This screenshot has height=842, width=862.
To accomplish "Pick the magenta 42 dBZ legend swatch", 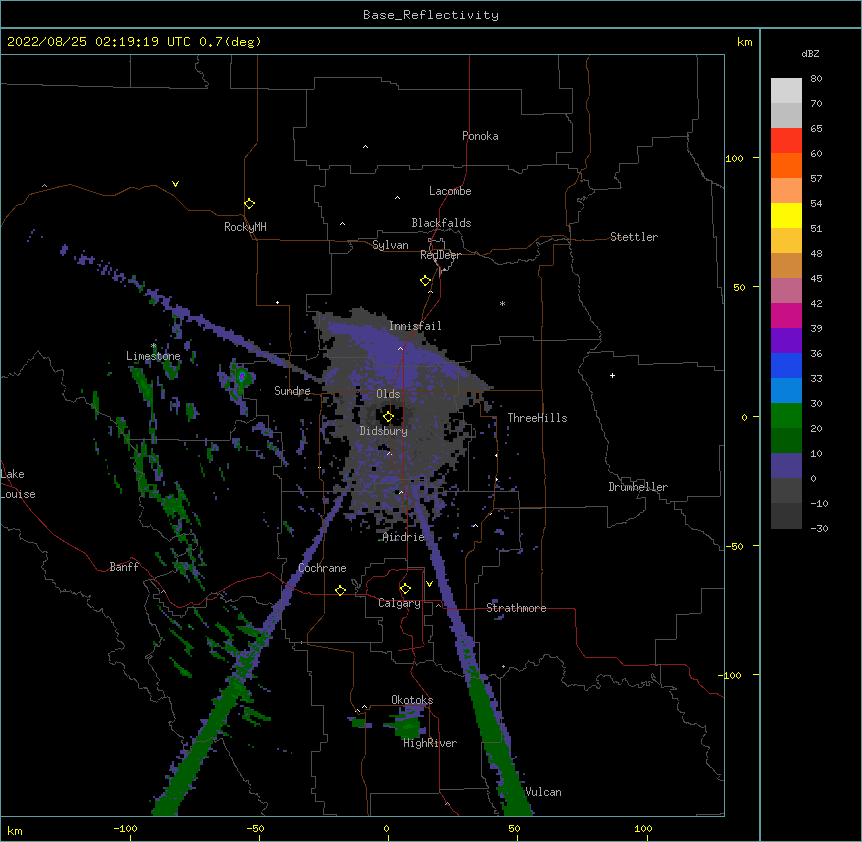I will (x=786, y=315).
